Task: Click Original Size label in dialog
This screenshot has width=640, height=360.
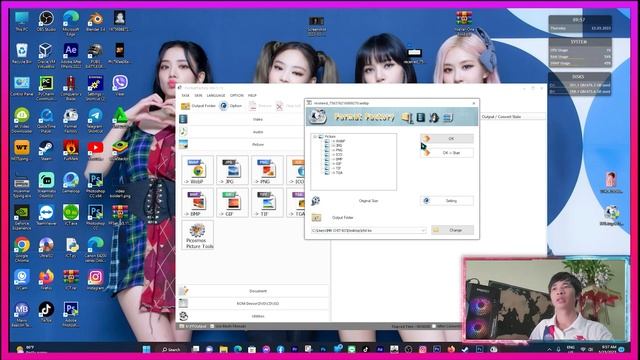Action: click(368, 201)
